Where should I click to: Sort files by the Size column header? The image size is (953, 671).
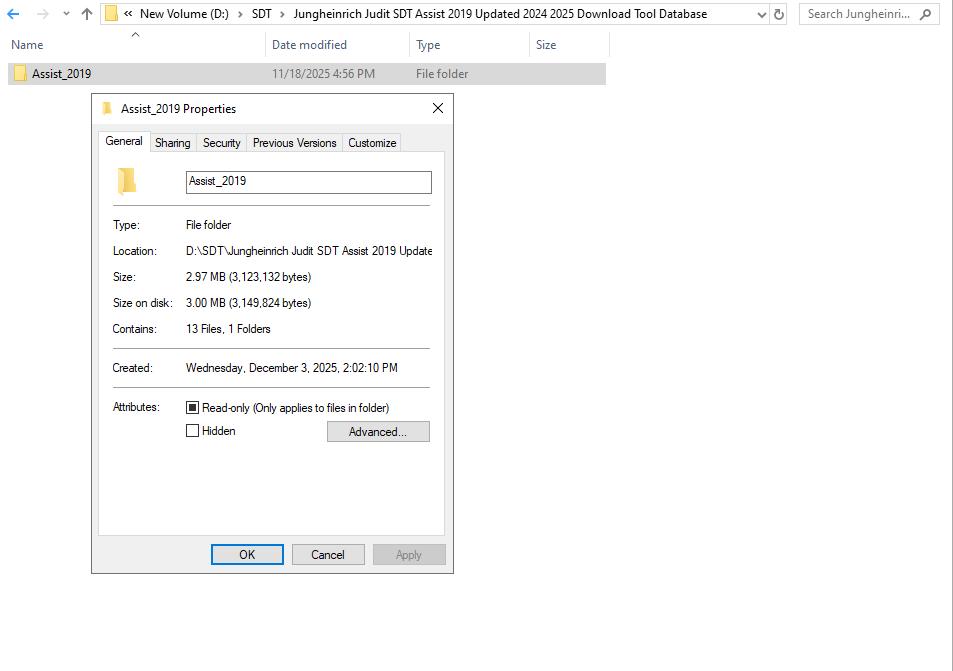pyautogui.click(x=548, y=44)
